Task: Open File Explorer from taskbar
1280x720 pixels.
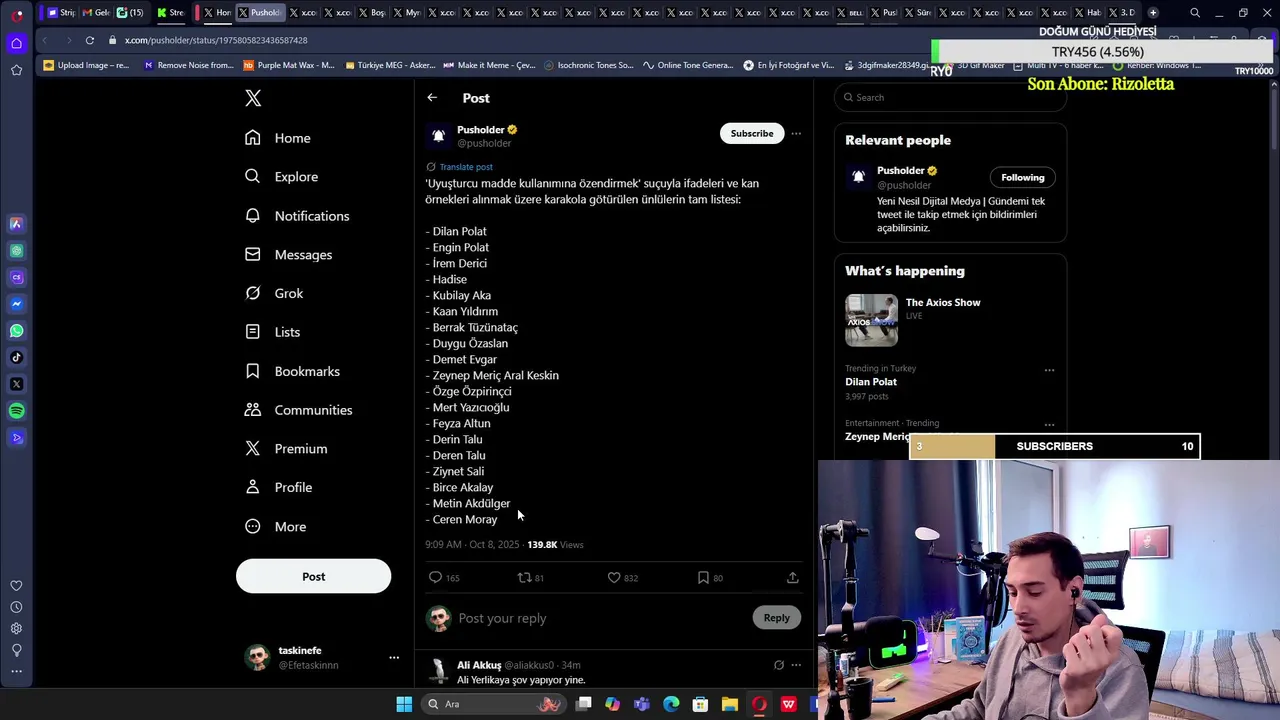Action: point(730,704)
